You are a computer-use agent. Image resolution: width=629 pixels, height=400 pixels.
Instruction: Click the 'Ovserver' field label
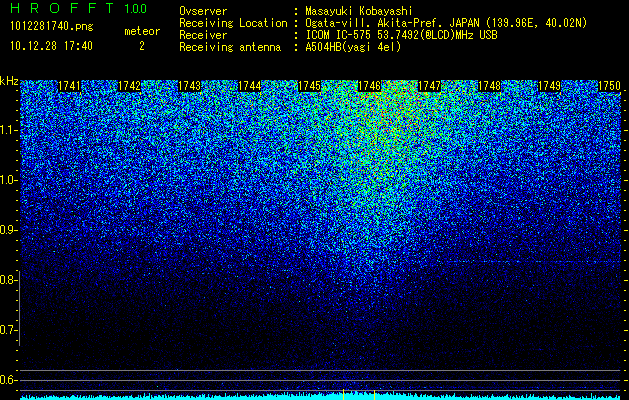pos(203,11)
